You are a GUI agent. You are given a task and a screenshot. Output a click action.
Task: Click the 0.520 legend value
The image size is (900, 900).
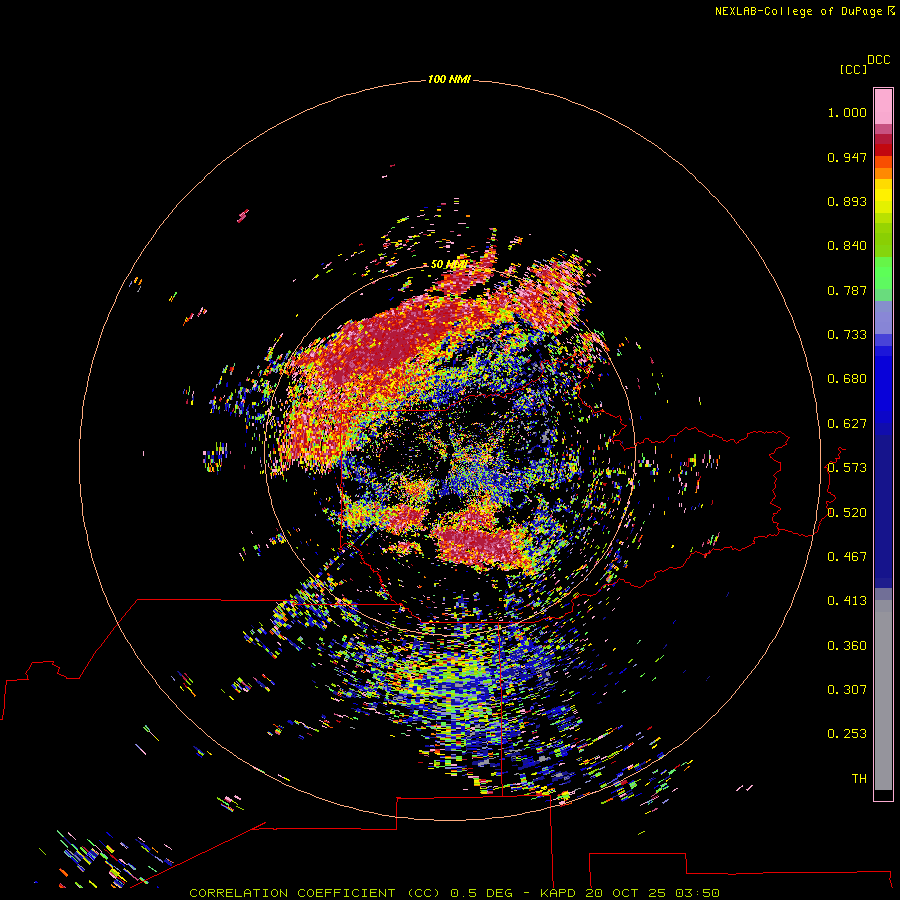(x=847, y=513)
